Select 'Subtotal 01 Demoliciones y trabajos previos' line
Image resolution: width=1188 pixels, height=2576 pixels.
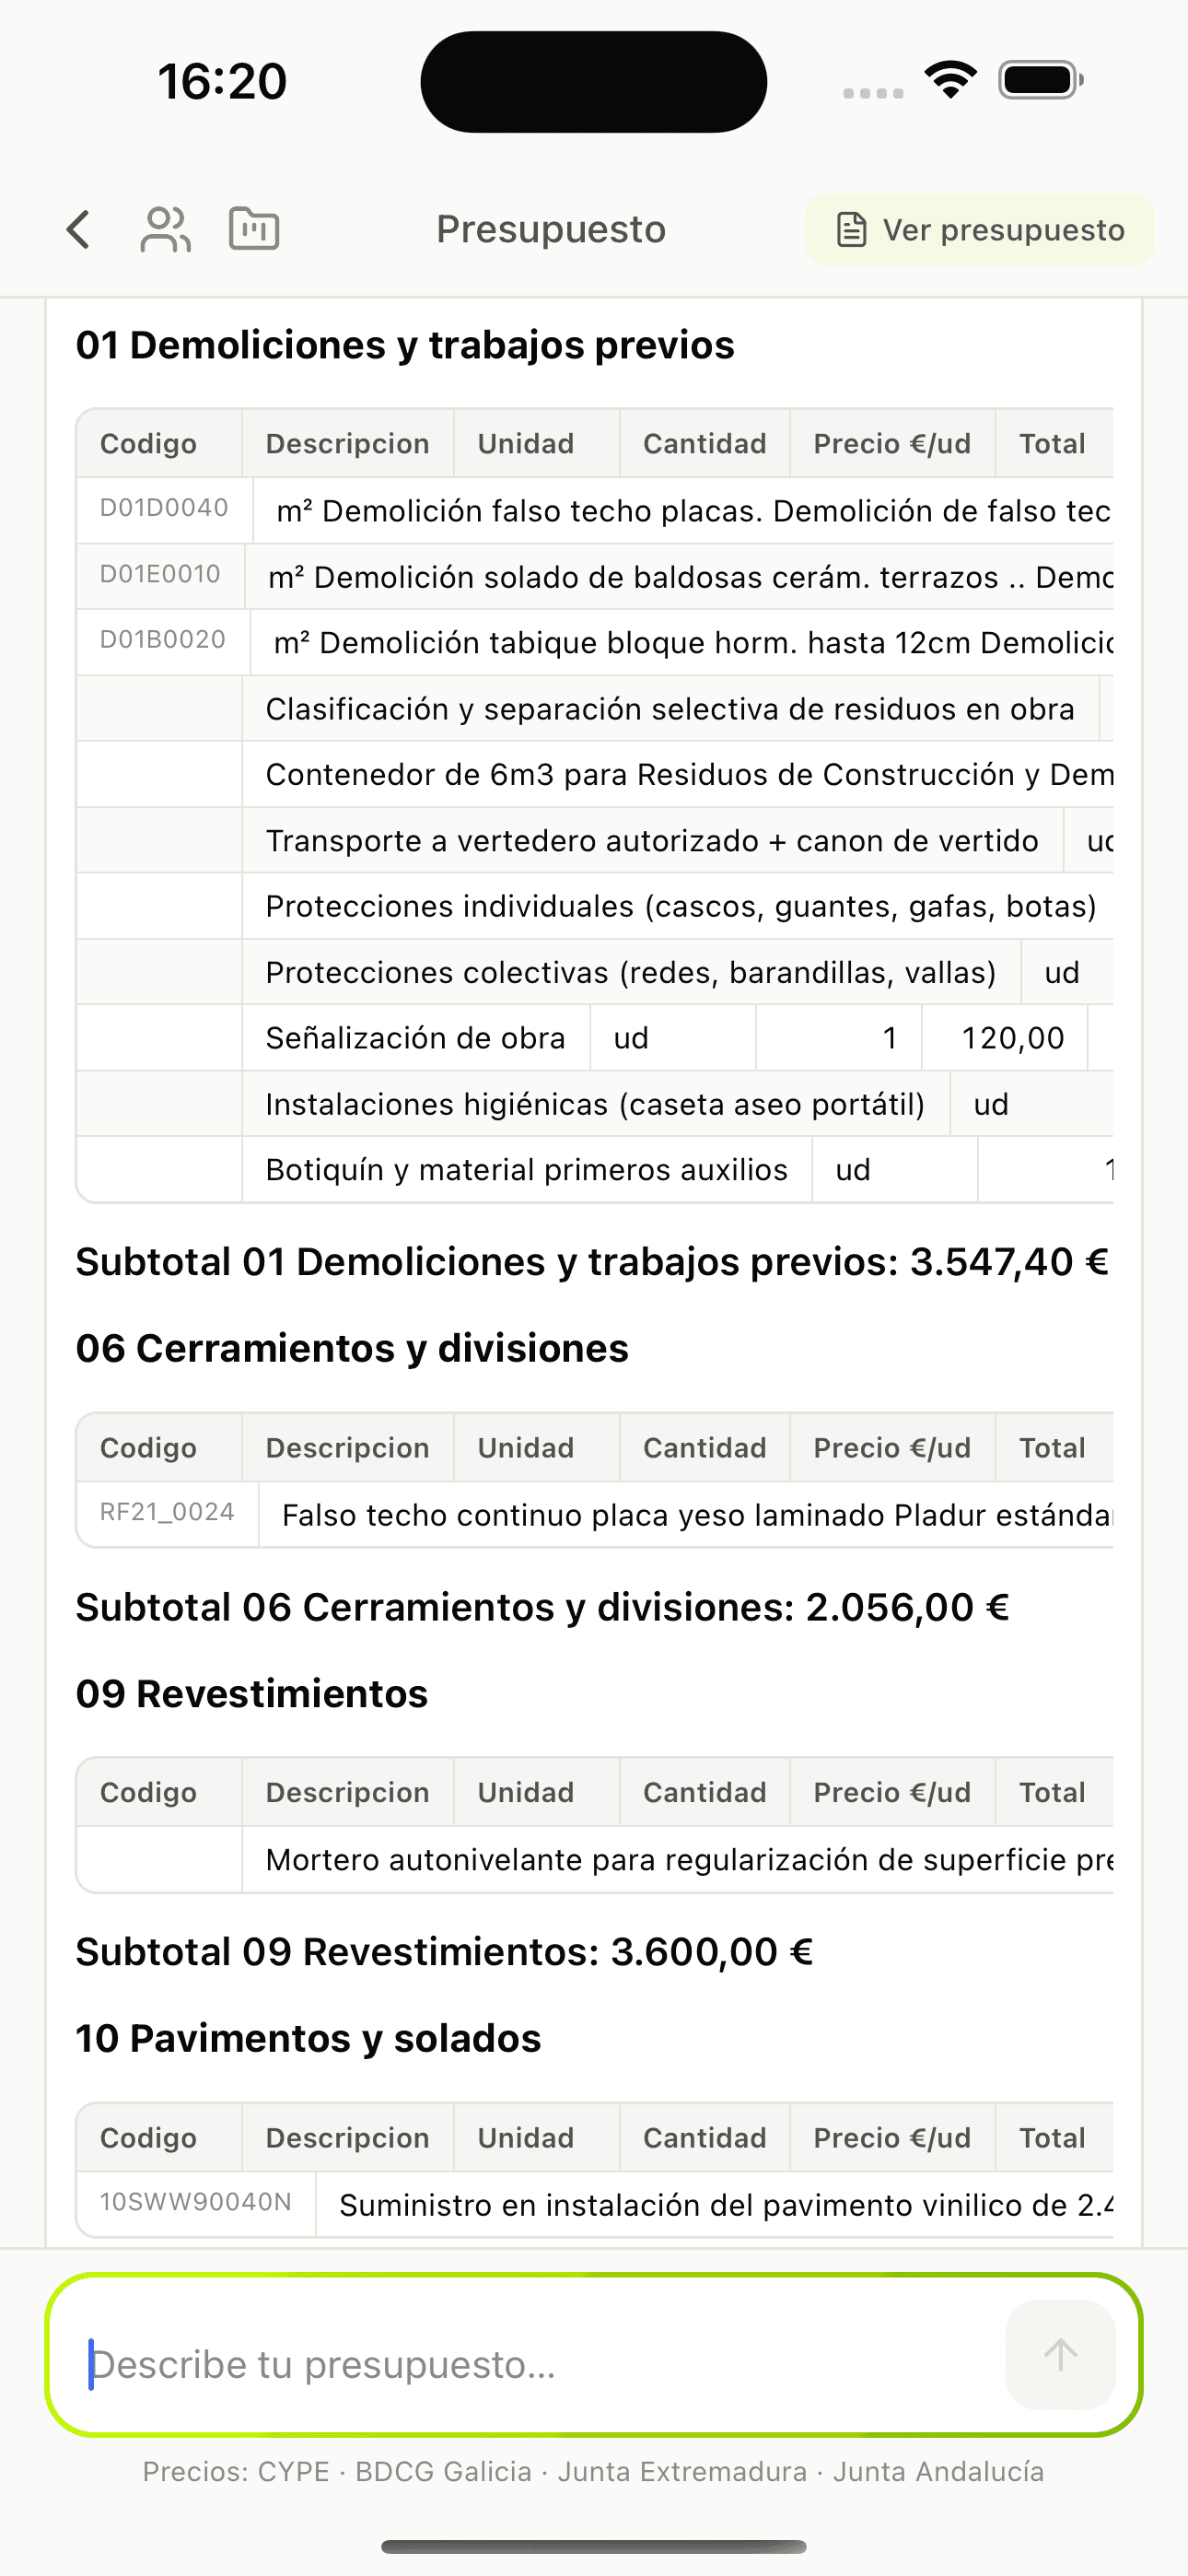coord(592,1262)
